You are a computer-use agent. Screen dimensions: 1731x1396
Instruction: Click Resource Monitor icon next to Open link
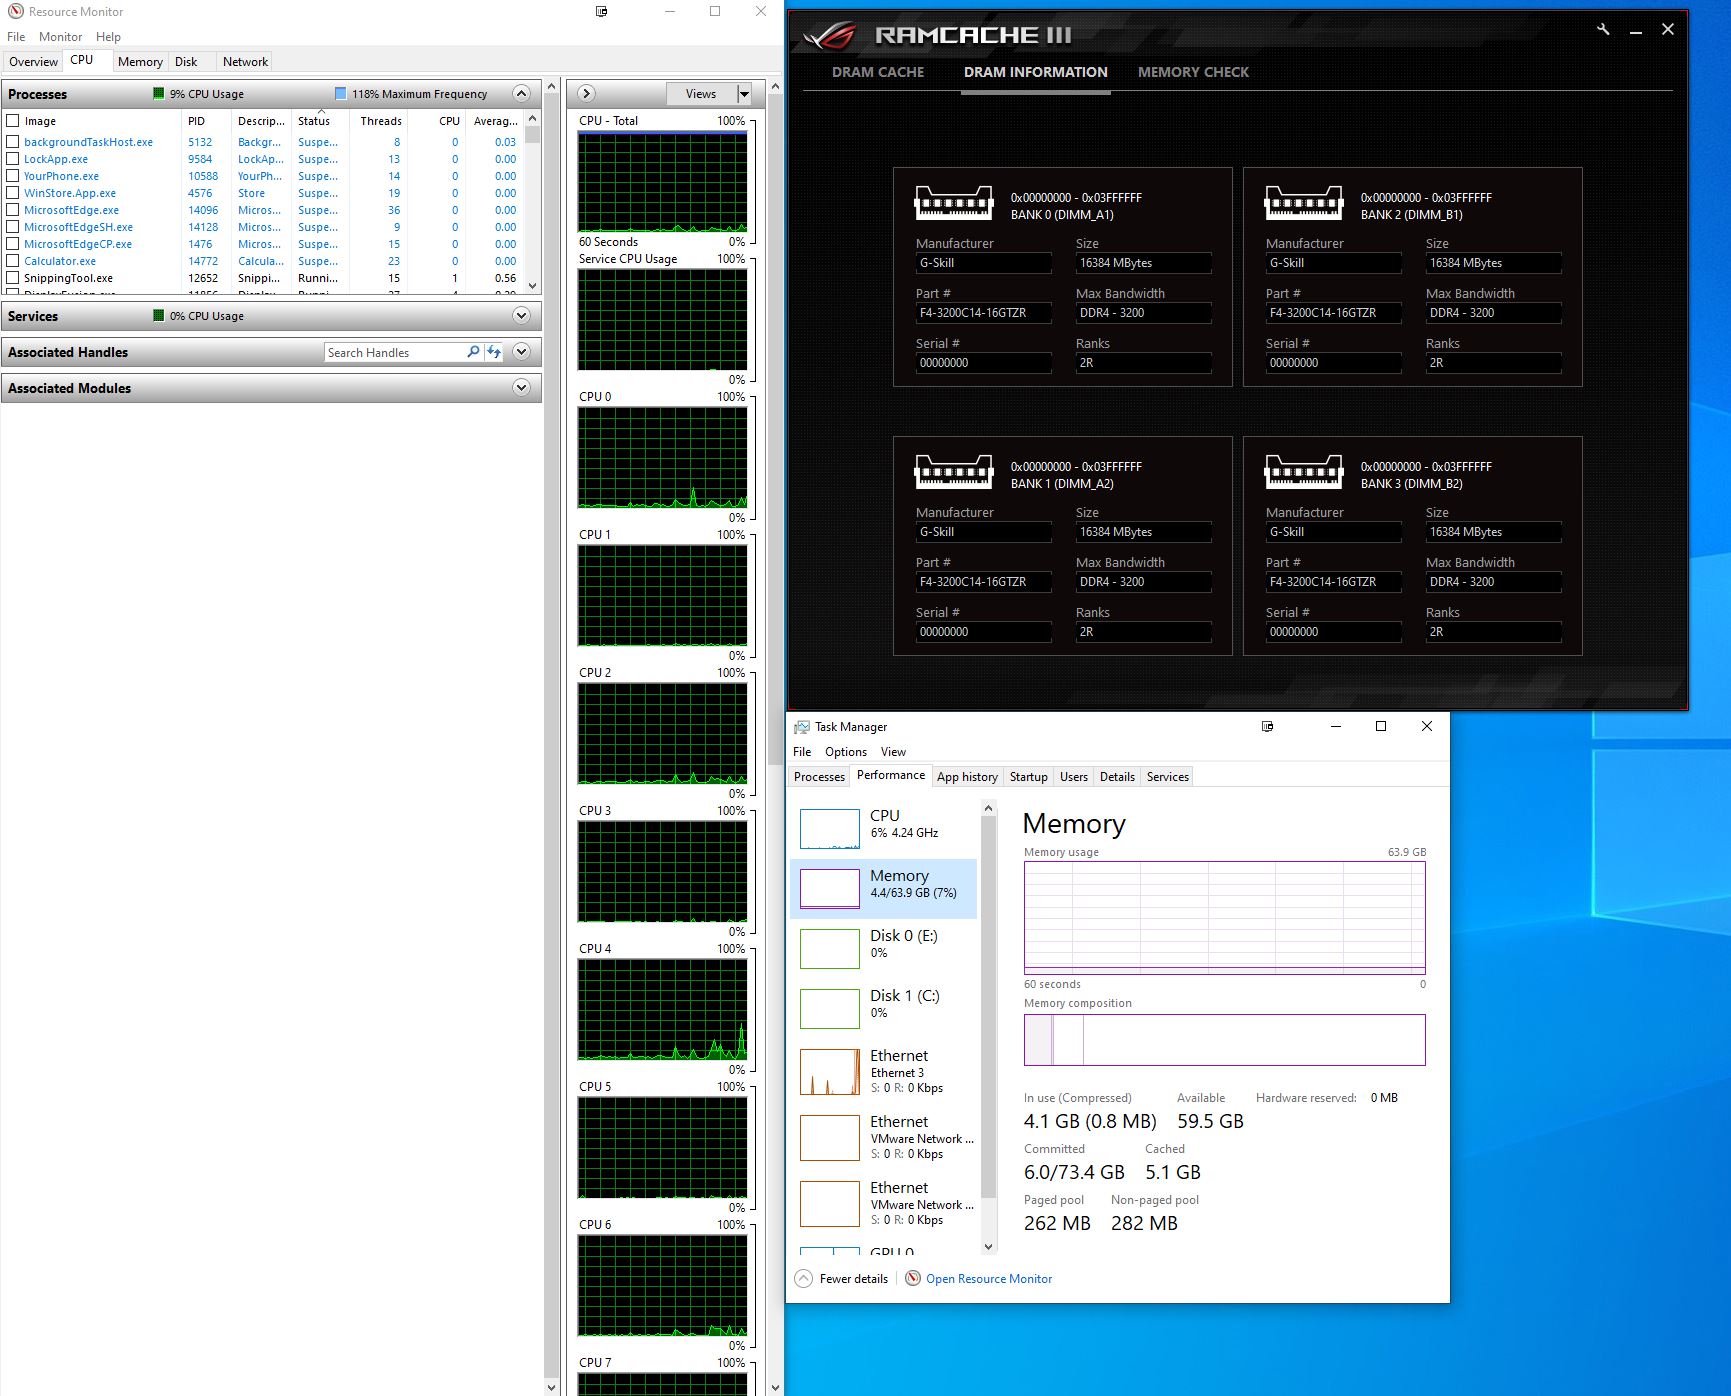click(913, 1279)
